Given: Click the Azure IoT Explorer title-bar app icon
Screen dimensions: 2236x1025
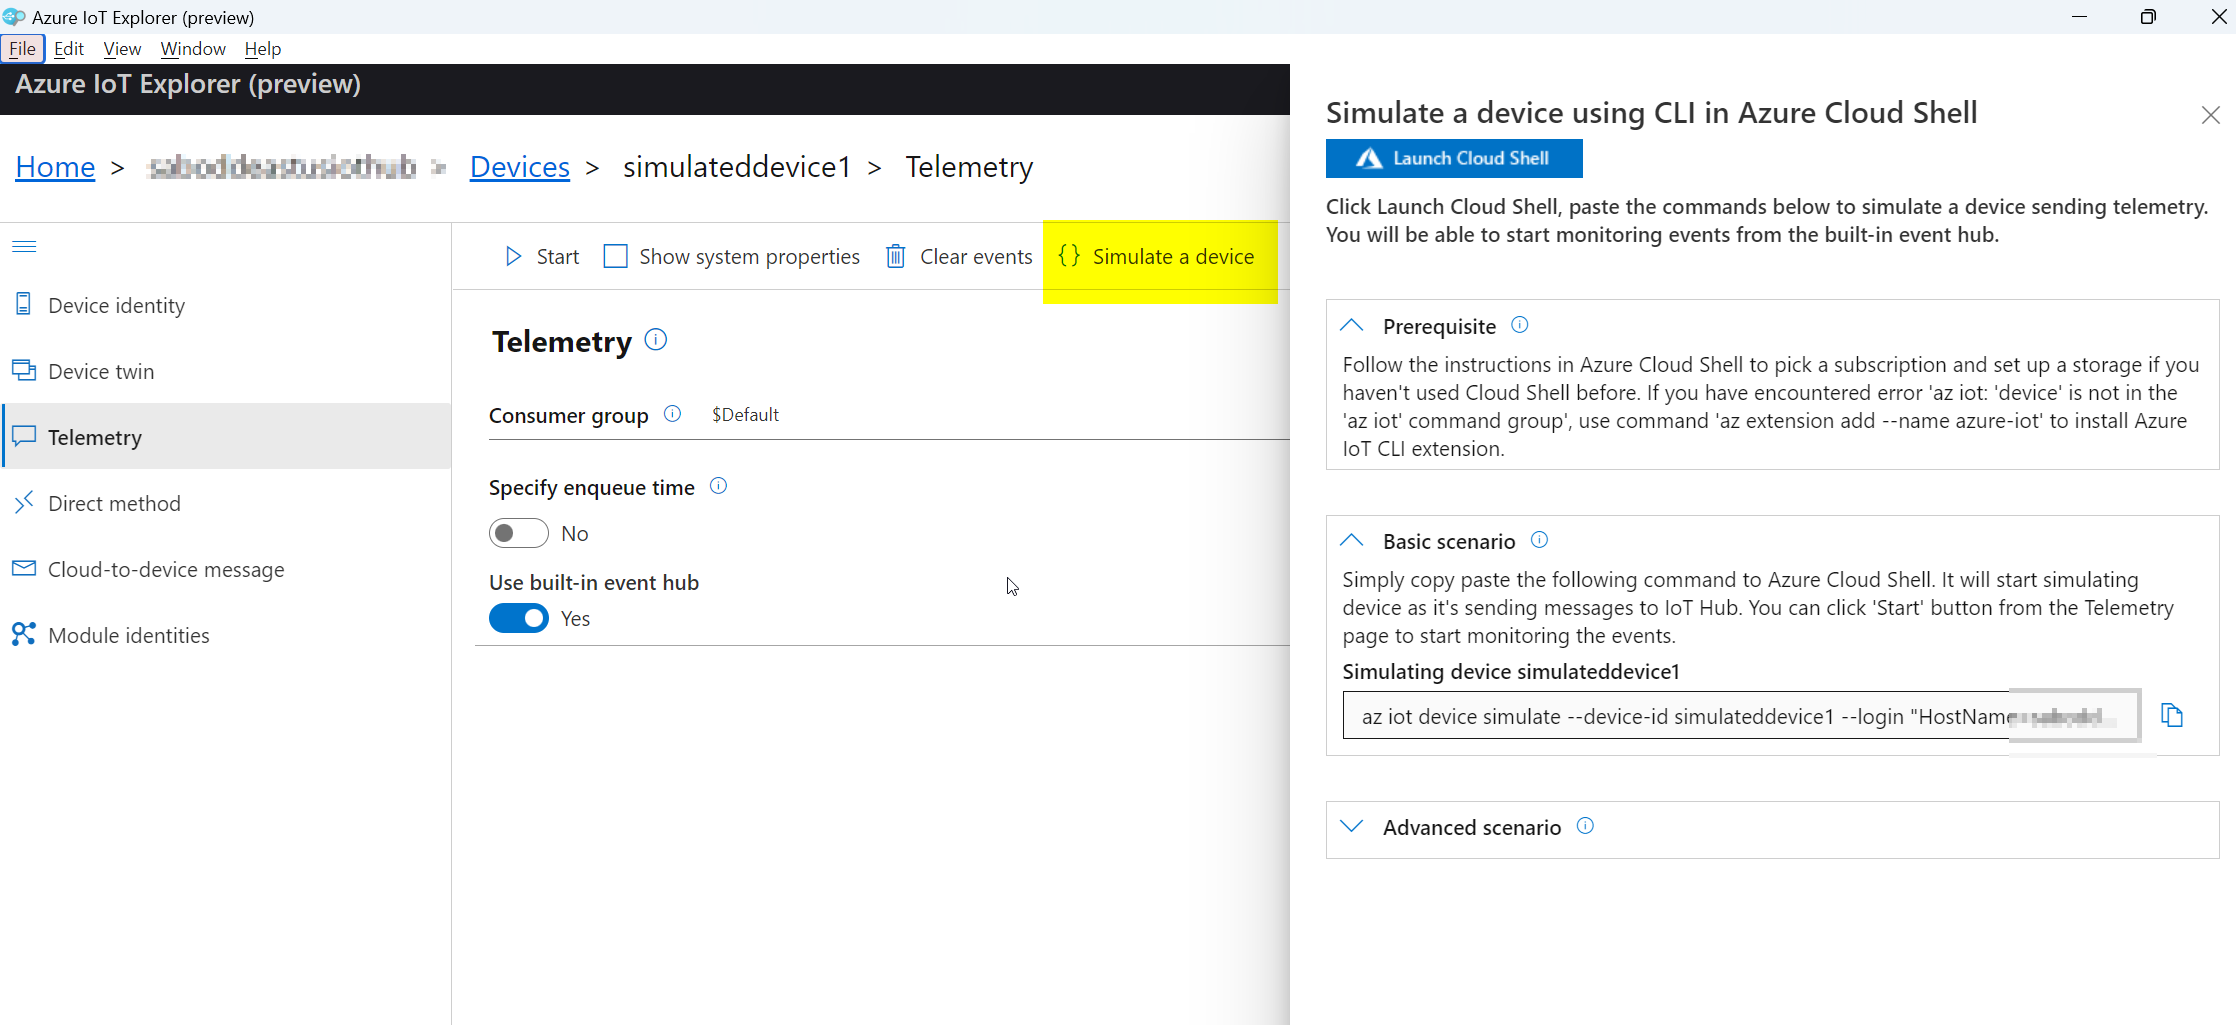Looking at the screenshot, I should point(14,17).
